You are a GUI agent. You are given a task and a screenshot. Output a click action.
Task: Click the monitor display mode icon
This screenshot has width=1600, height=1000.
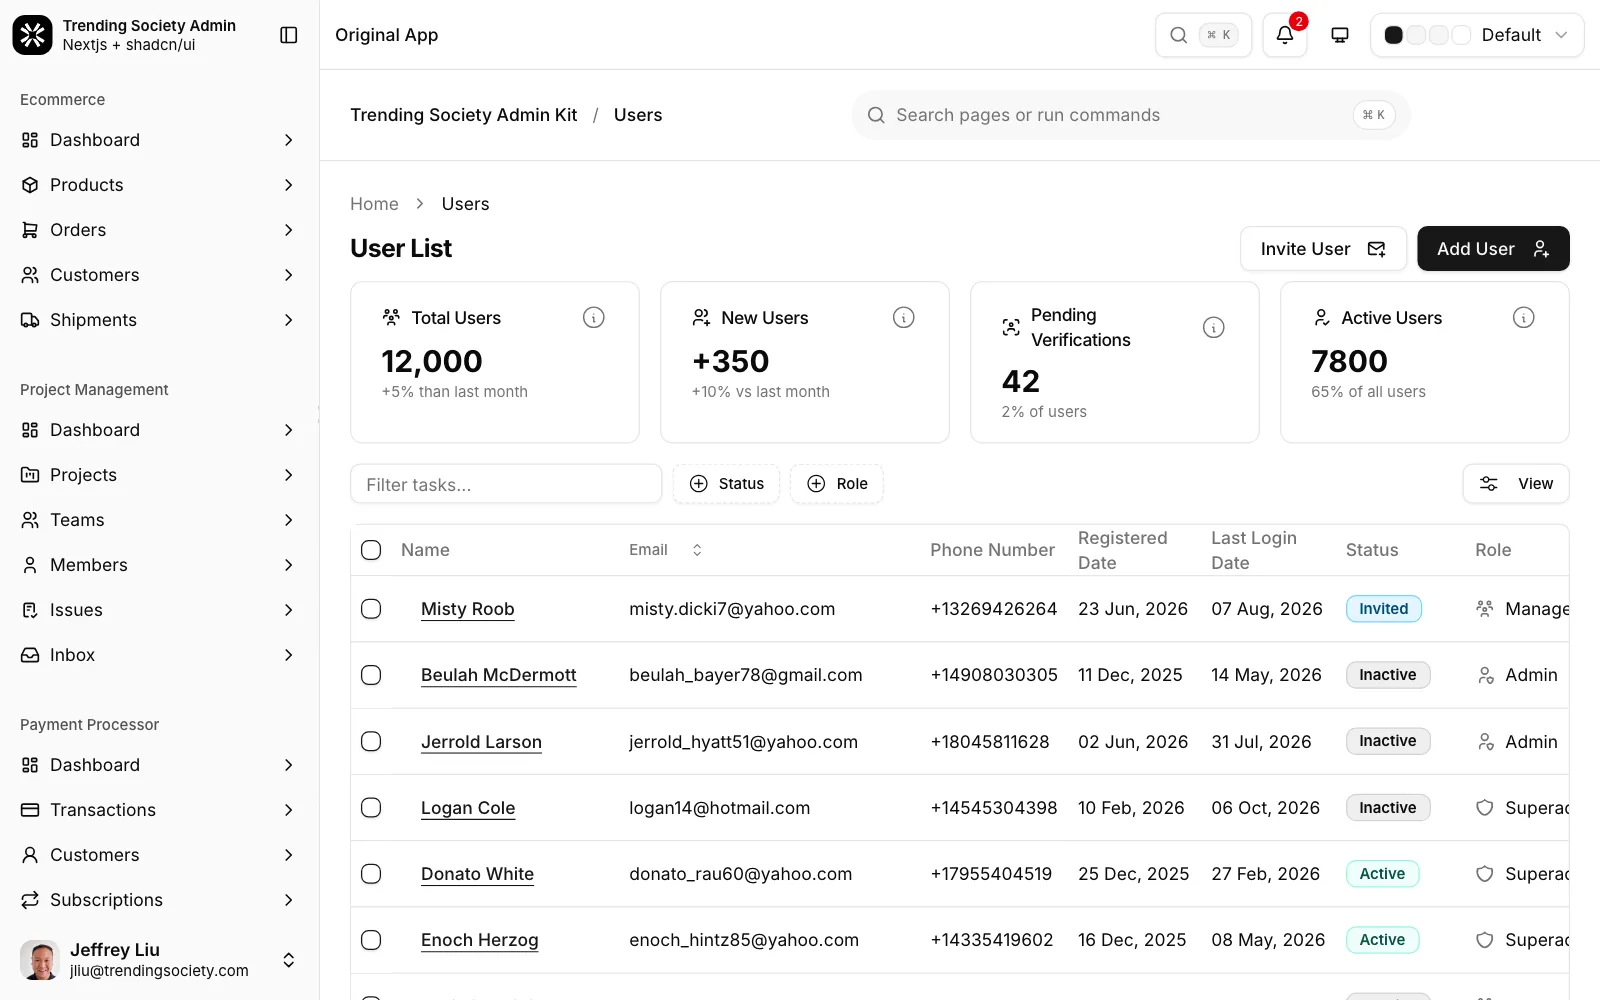click(x=1340, y=35)
